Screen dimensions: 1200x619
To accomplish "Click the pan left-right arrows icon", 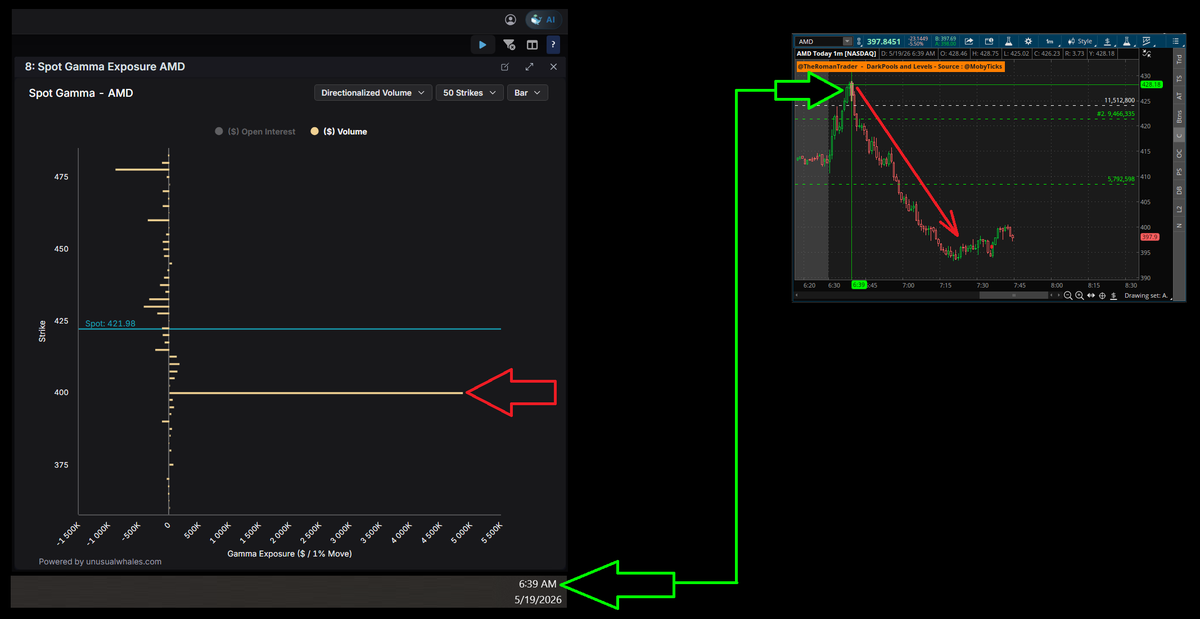I will (x=1091, y=296).
